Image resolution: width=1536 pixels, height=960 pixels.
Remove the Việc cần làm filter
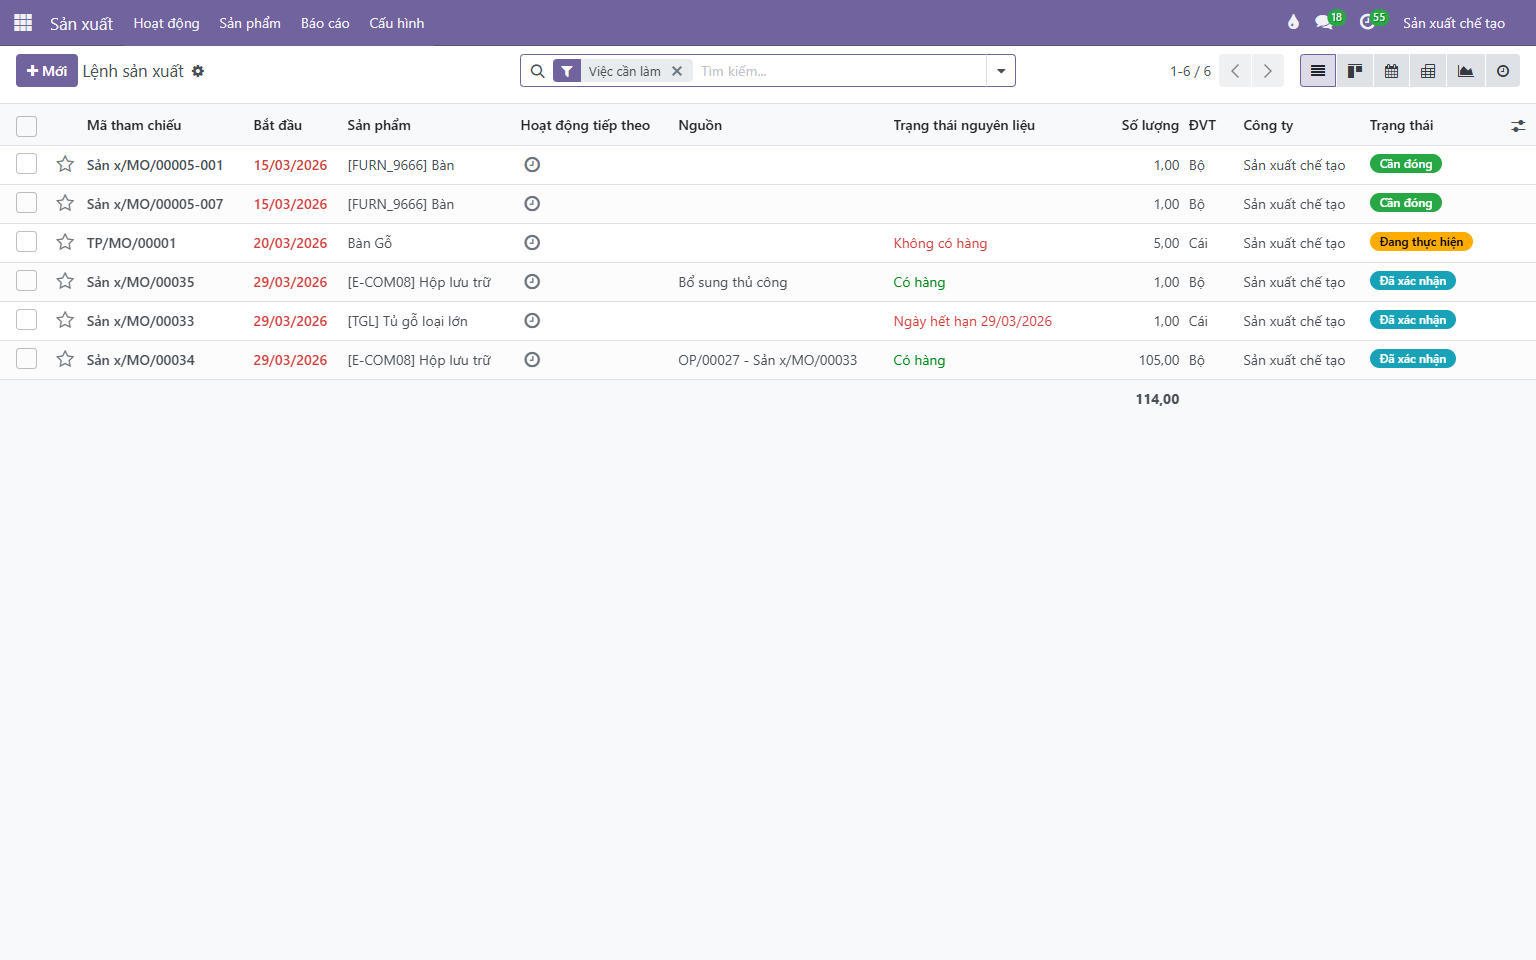(x=677, y=71)
